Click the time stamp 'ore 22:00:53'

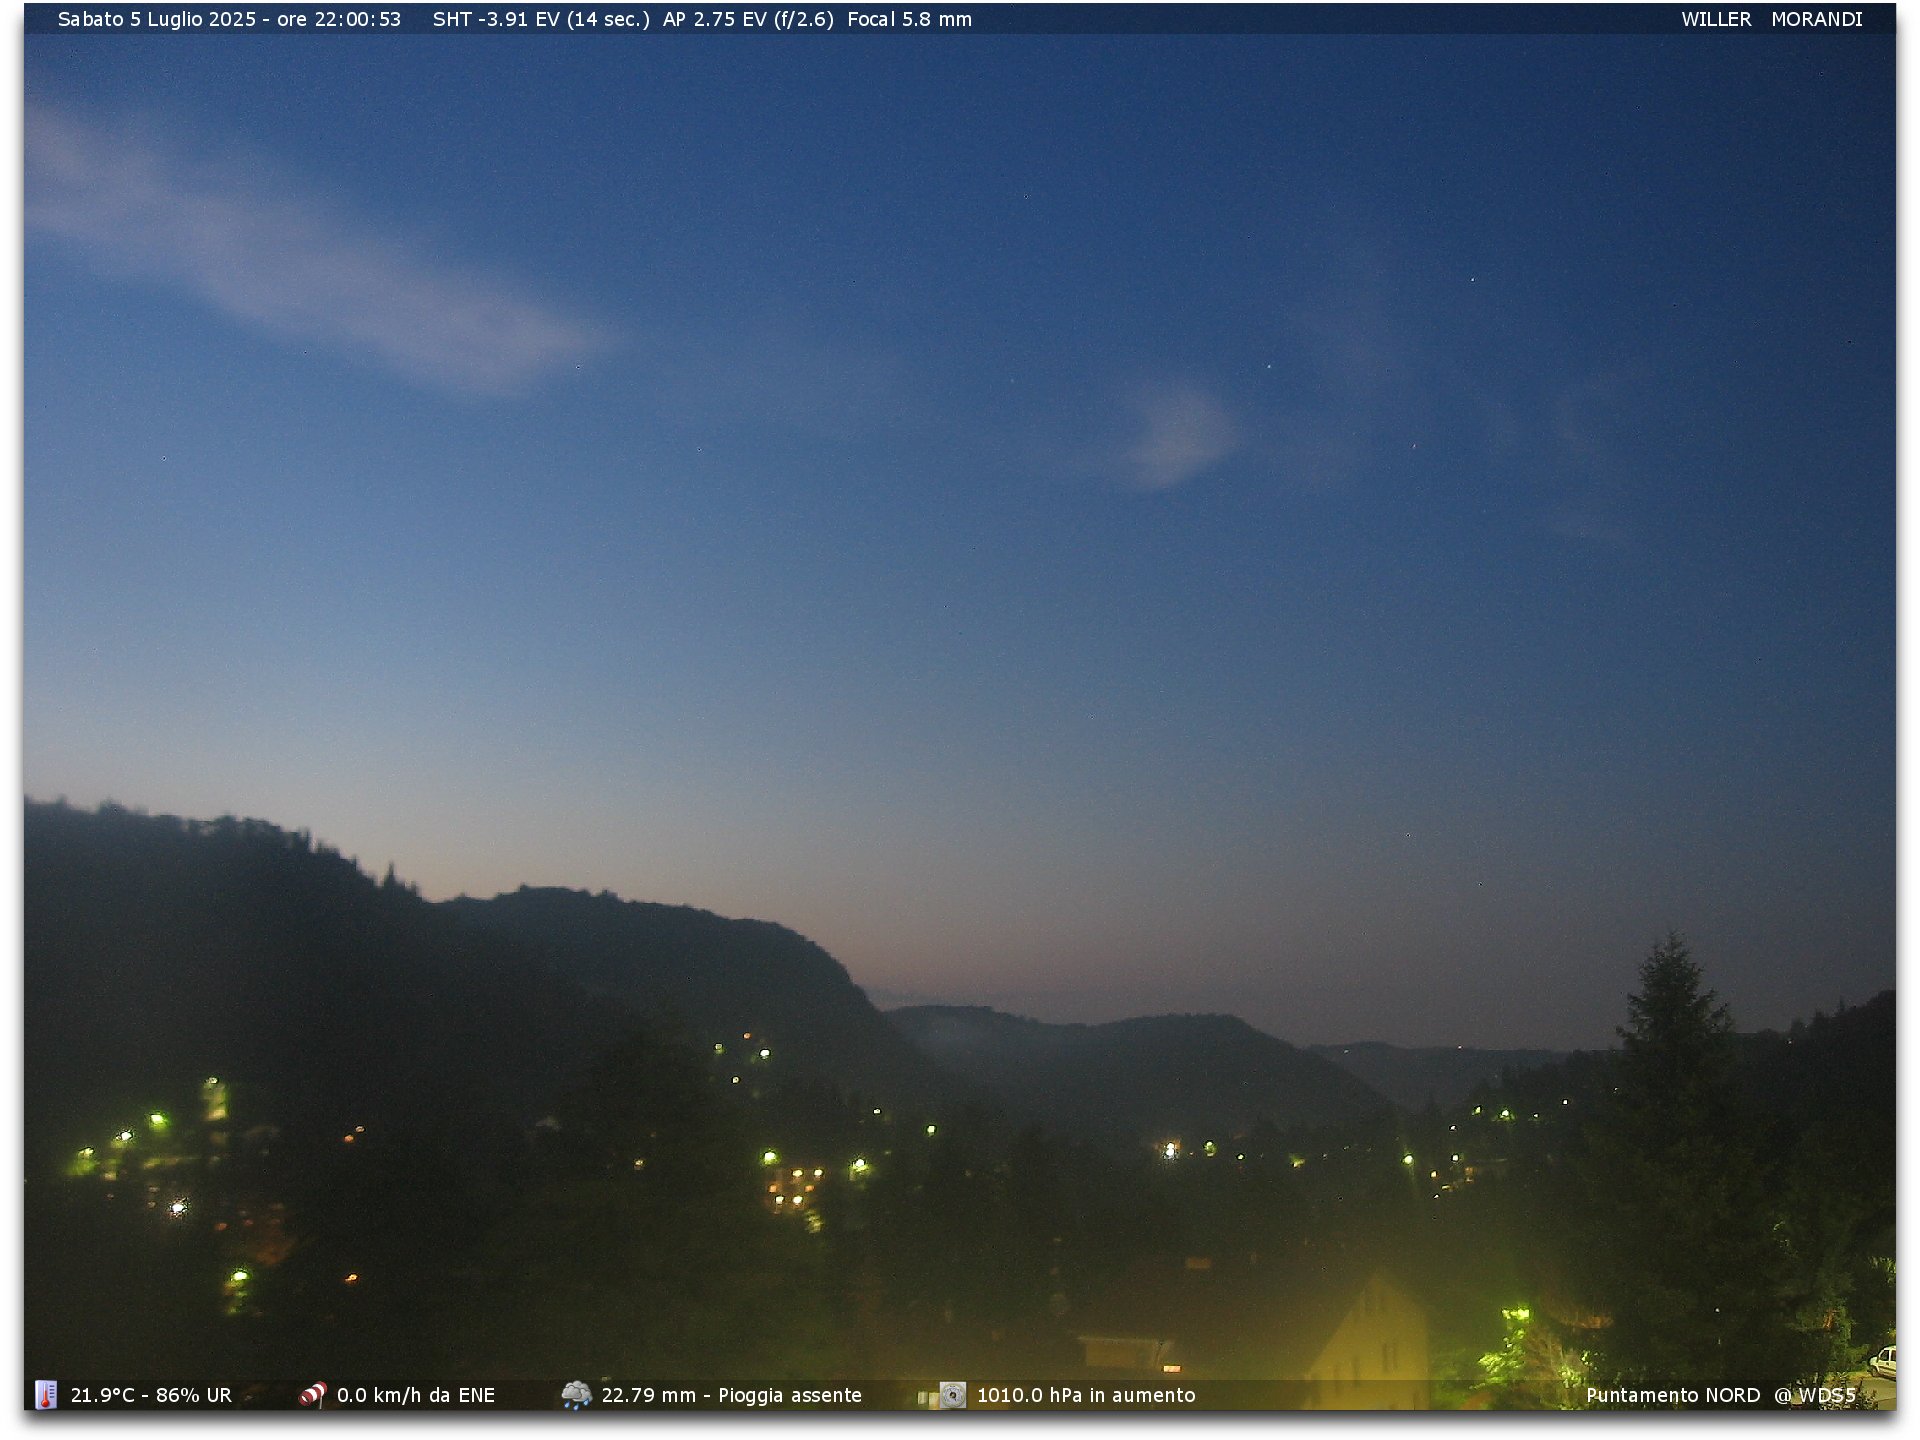tap(339, 19)
